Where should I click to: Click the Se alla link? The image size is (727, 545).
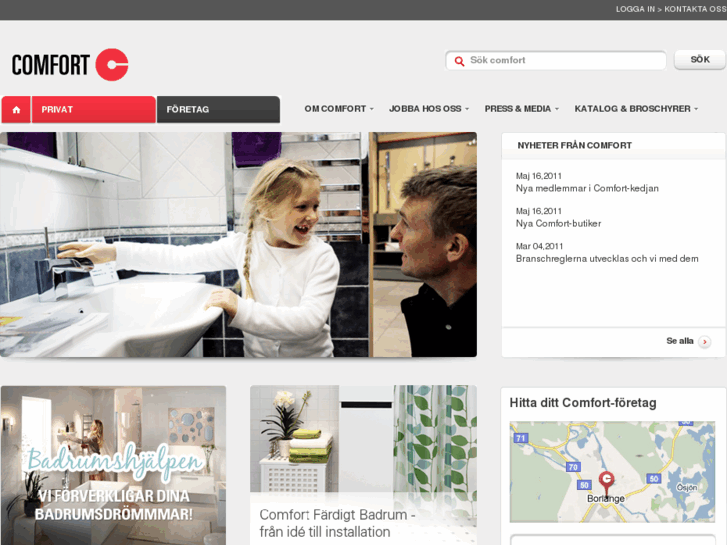(680, 341)
